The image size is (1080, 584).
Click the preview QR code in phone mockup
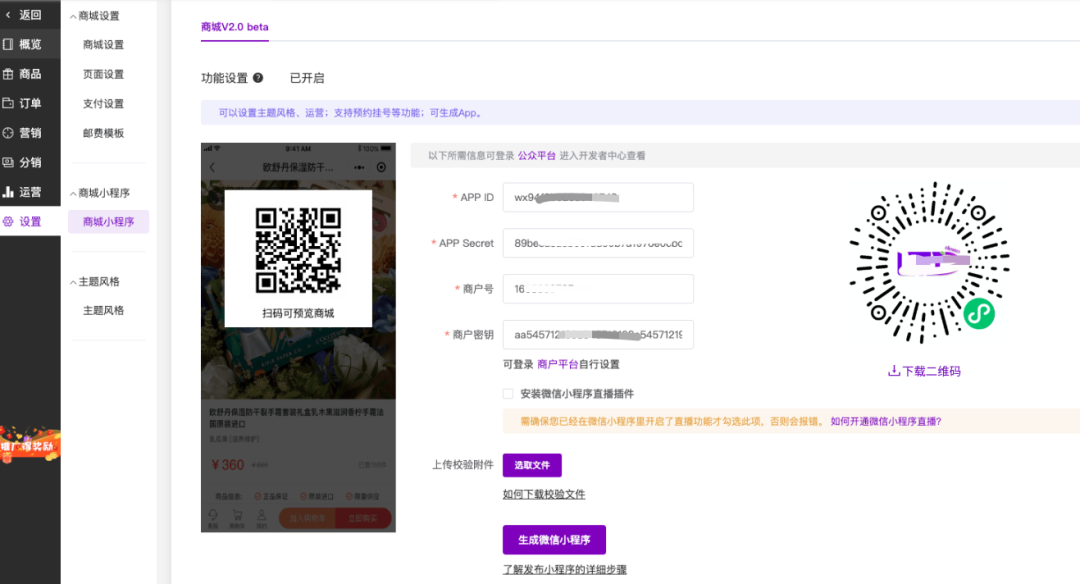click(298, 250)
